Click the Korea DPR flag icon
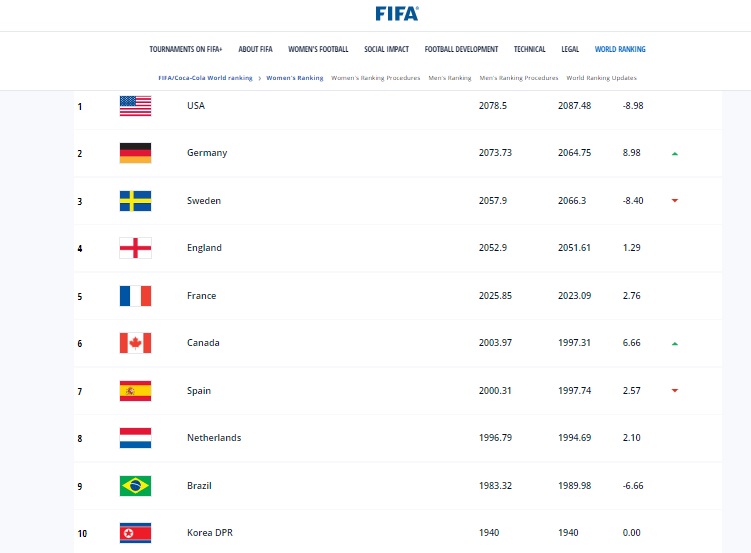The height and width of the screenshot is (553, 751). pos(135,533)
